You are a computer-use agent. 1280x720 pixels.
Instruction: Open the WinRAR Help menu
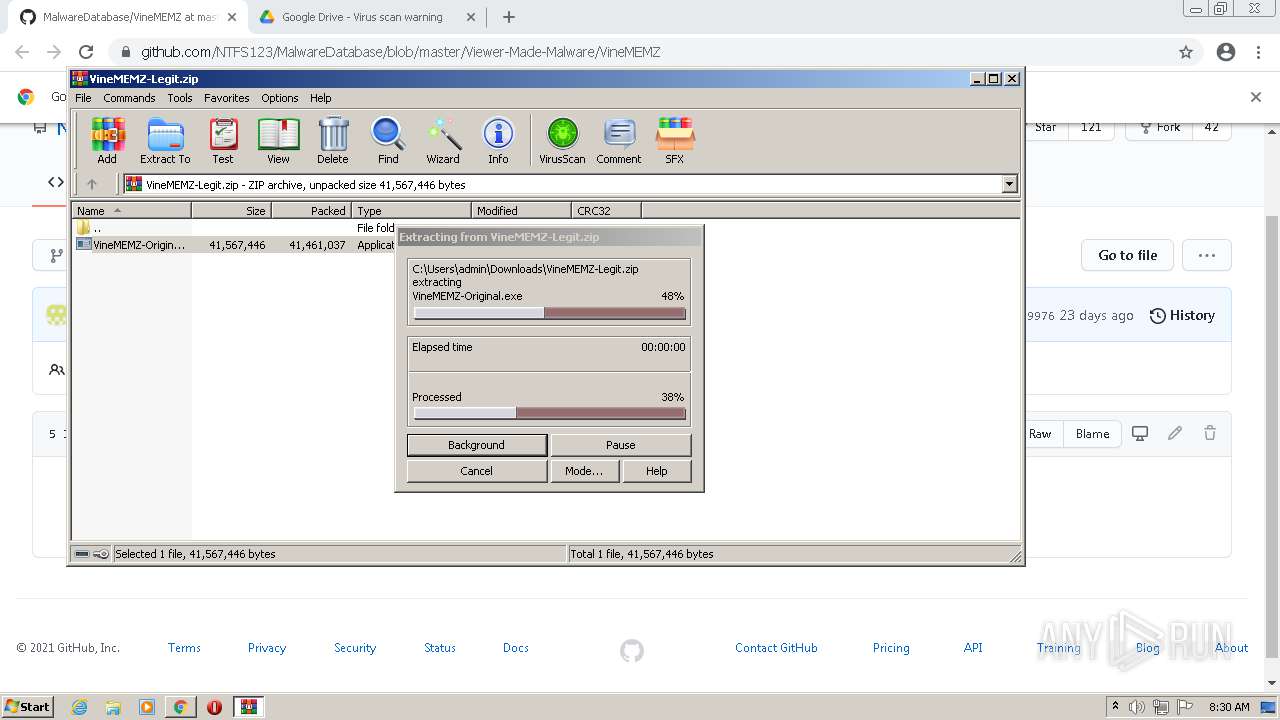(x=321, y=98)
